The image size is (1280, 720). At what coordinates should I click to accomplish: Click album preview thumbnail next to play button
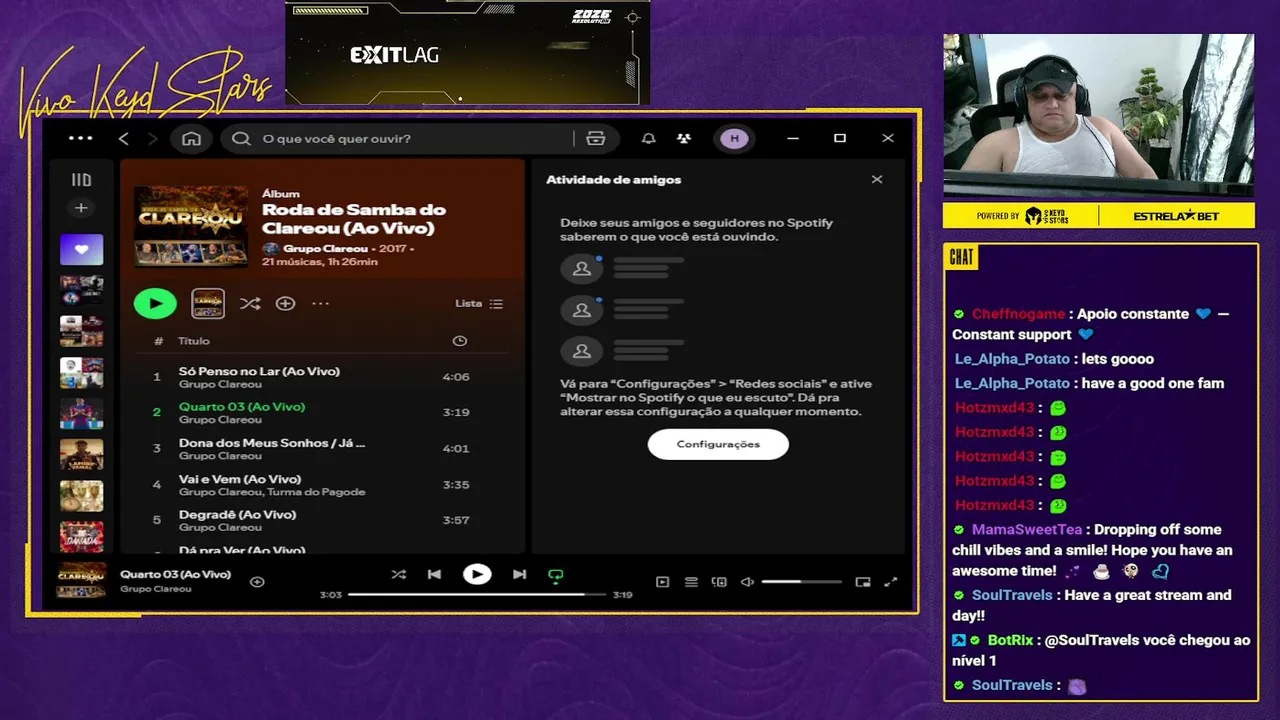[x=208, y=303]
